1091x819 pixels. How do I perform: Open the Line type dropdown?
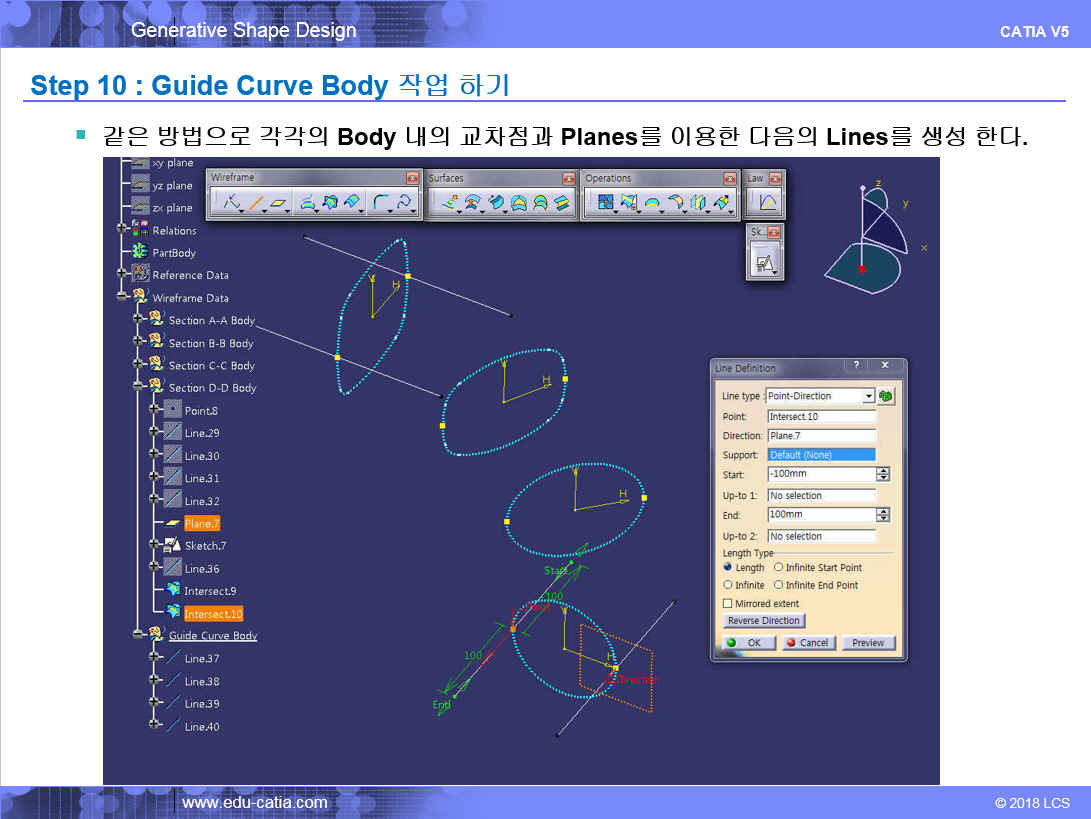(x=868, y=396)
